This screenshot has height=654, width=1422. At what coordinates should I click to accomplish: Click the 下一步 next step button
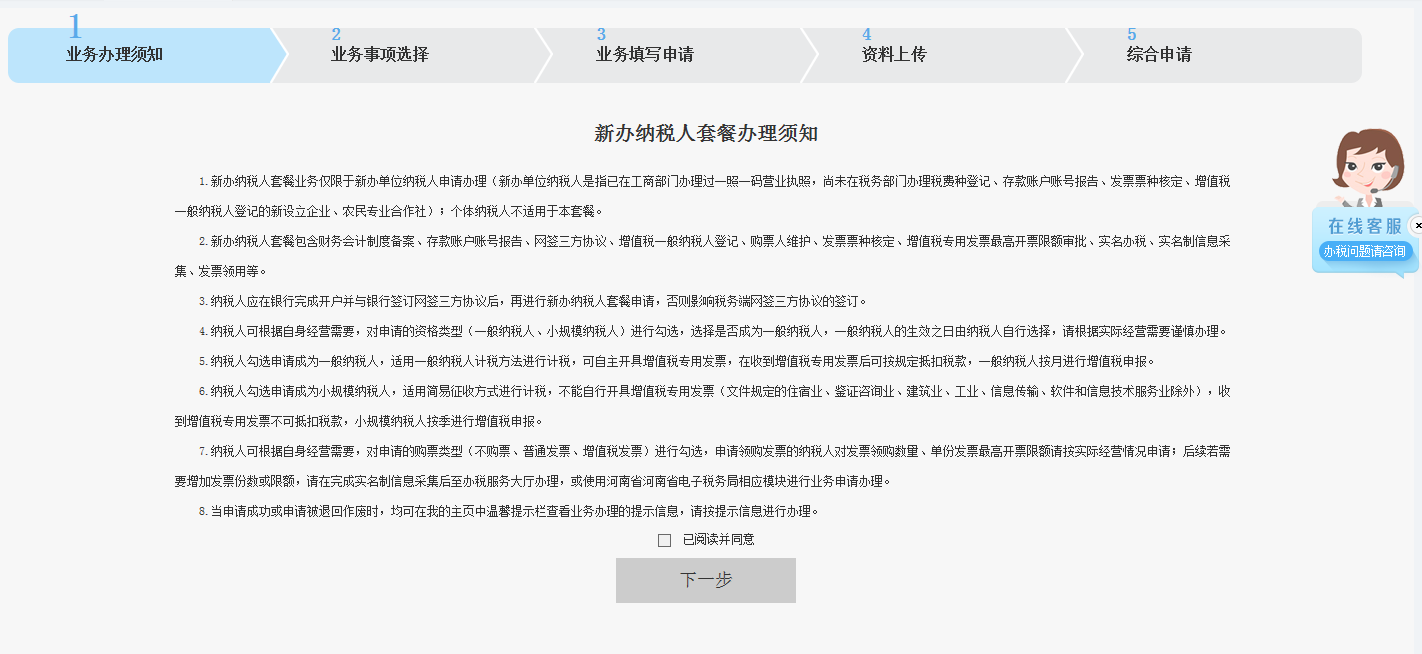[x=705, y=580]
